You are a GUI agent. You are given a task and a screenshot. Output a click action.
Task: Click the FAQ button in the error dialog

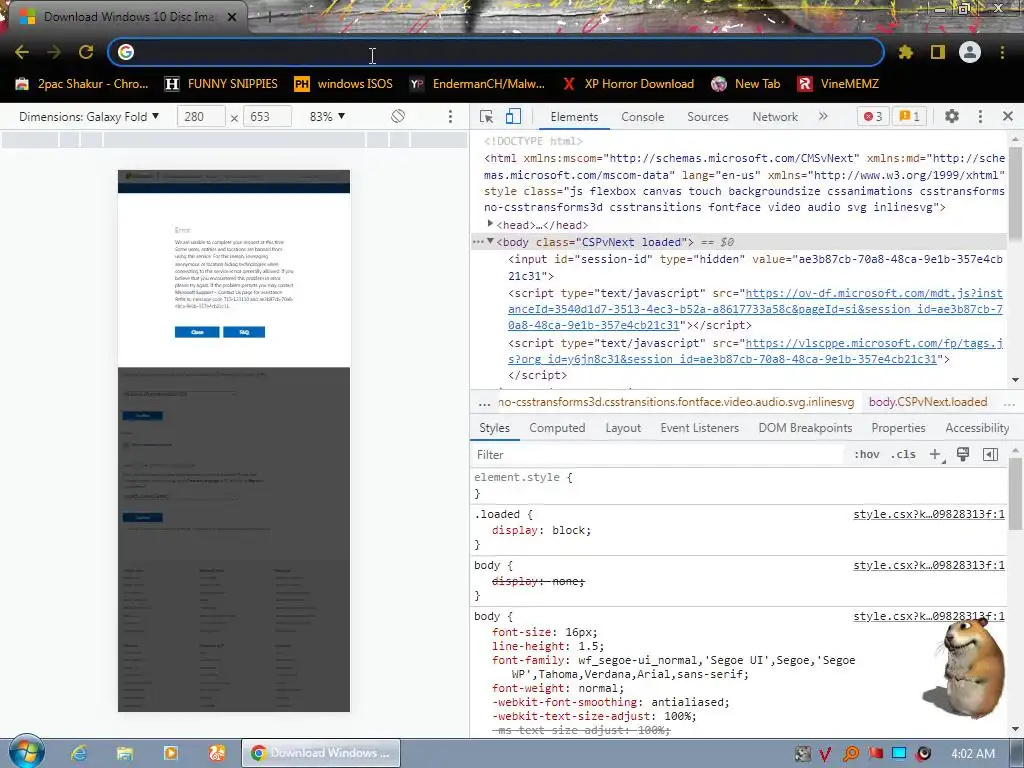coord(244,332)
